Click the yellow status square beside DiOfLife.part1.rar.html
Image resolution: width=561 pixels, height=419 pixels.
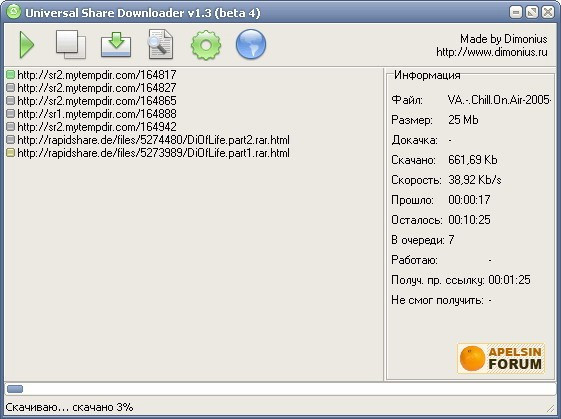point(10,153)
